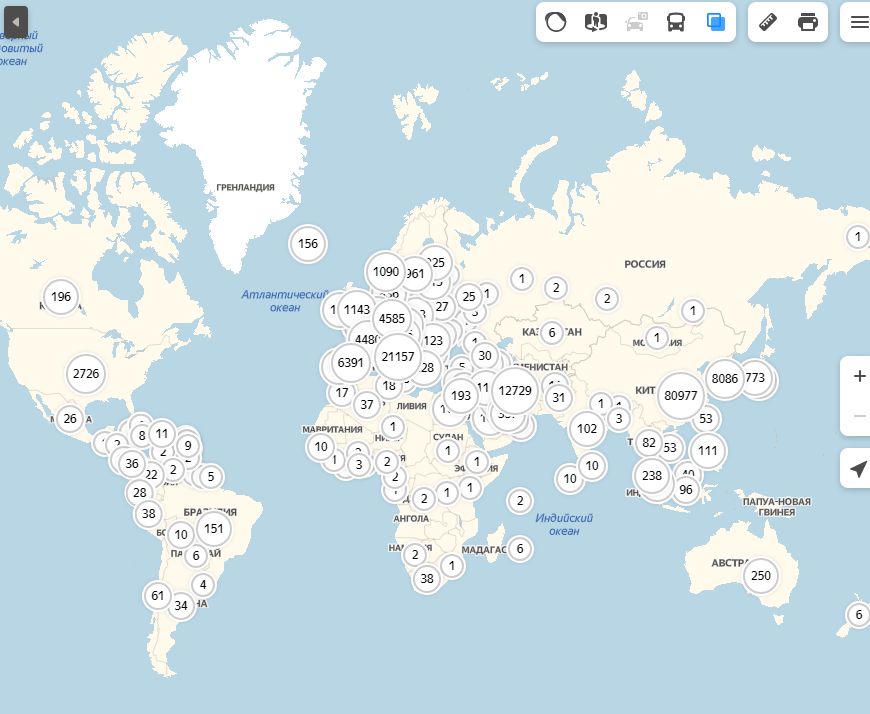Click the parking layer car icon
Viewport: 870px width, 714px height.
[637, 22]
